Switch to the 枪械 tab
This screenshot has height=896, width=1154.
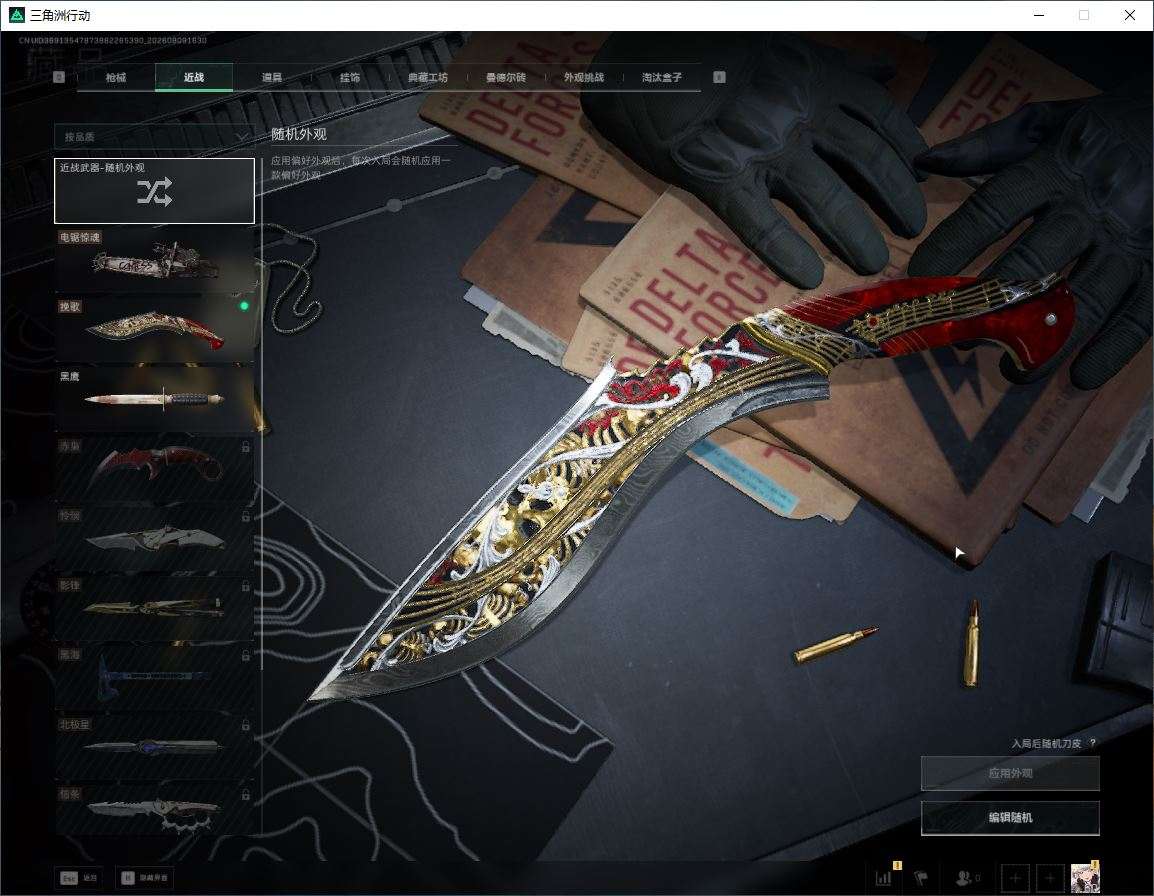(116, 77)
